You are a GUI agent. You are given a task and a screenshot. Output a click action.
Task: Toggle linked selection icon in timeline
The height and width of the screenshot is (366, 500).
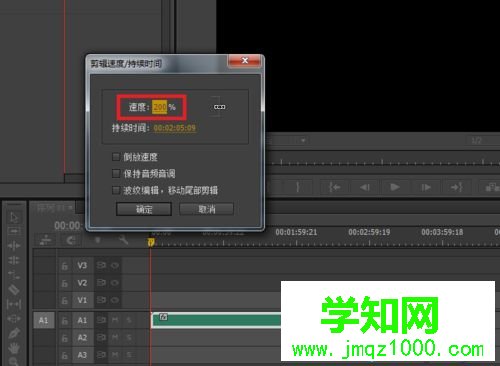click(x=71, y=240)
